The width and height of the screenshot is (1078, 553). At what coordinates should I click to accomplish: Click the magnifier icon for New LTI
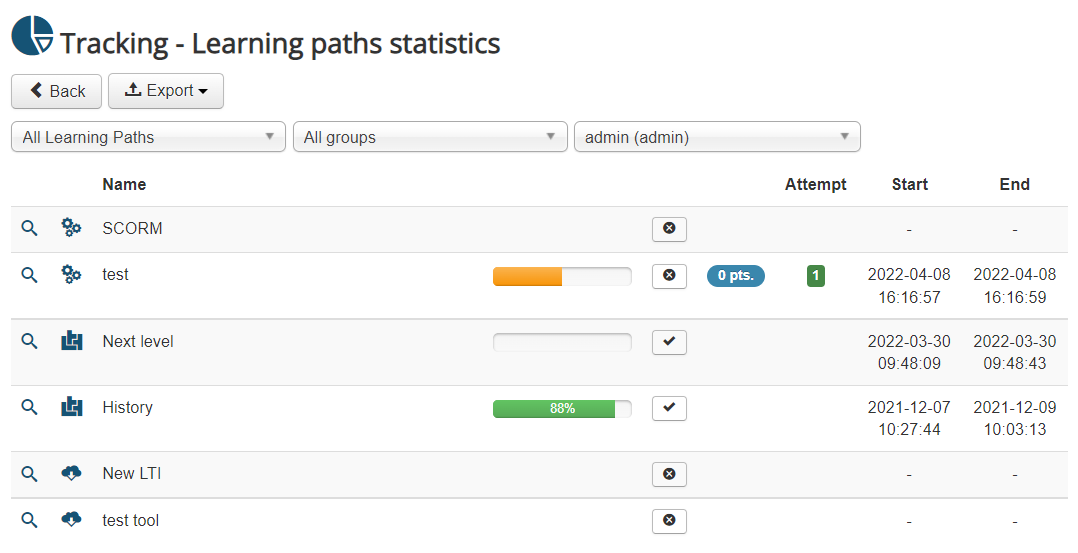[29, 473]
